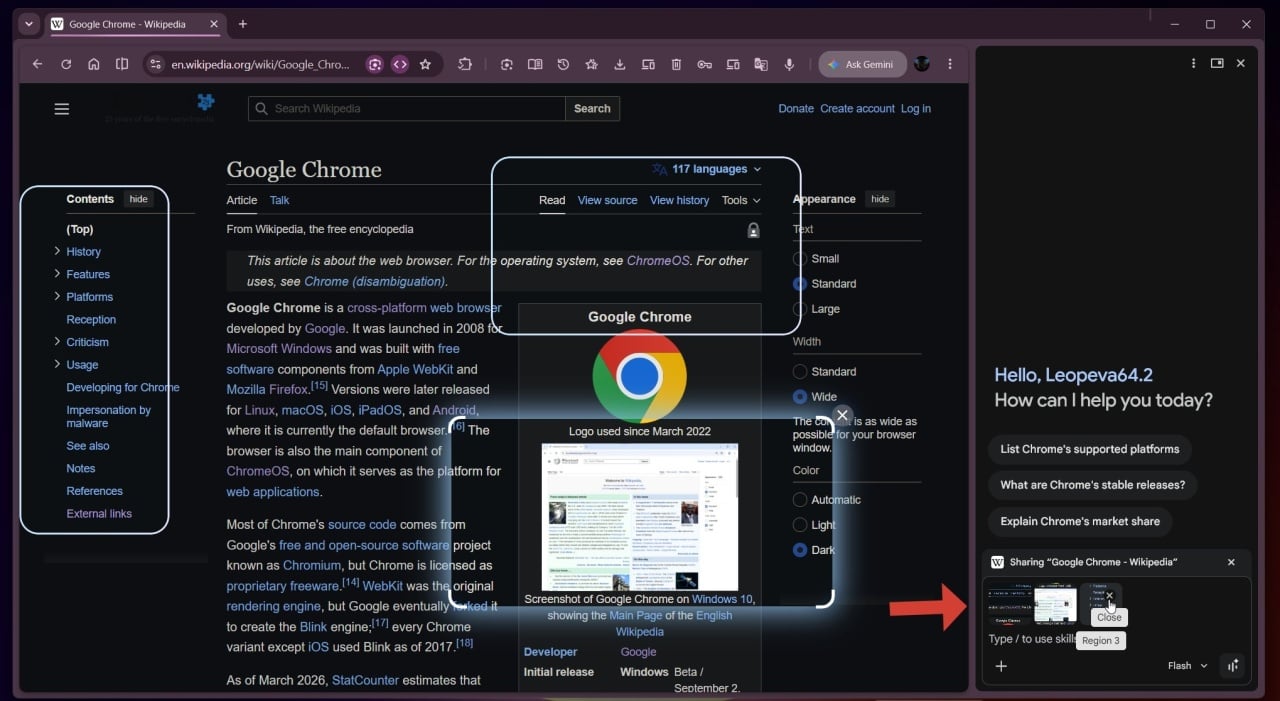Screen dimensions: 1280x701
Task: Click the plus icon in the Gemini prompt box
Action: pyautogui.click(x=1001, y=666)
